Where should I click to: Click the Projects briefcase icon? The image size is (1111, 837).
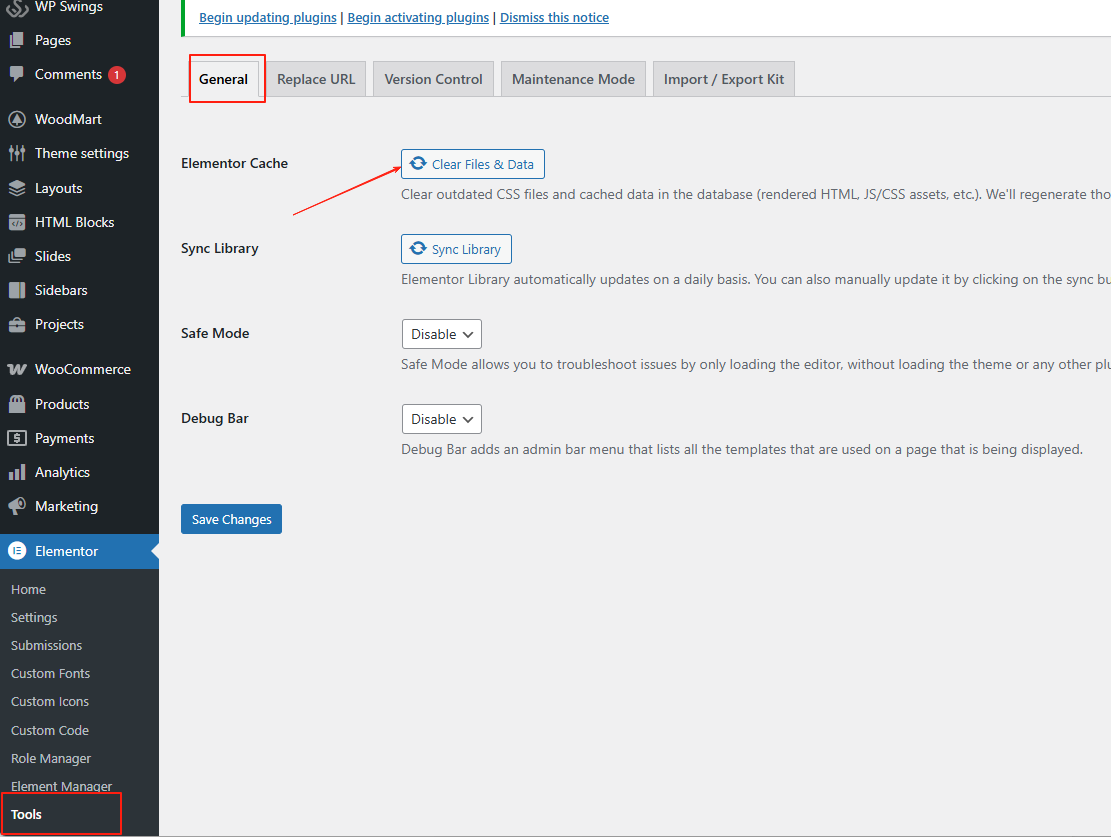(x=17, y=324)
